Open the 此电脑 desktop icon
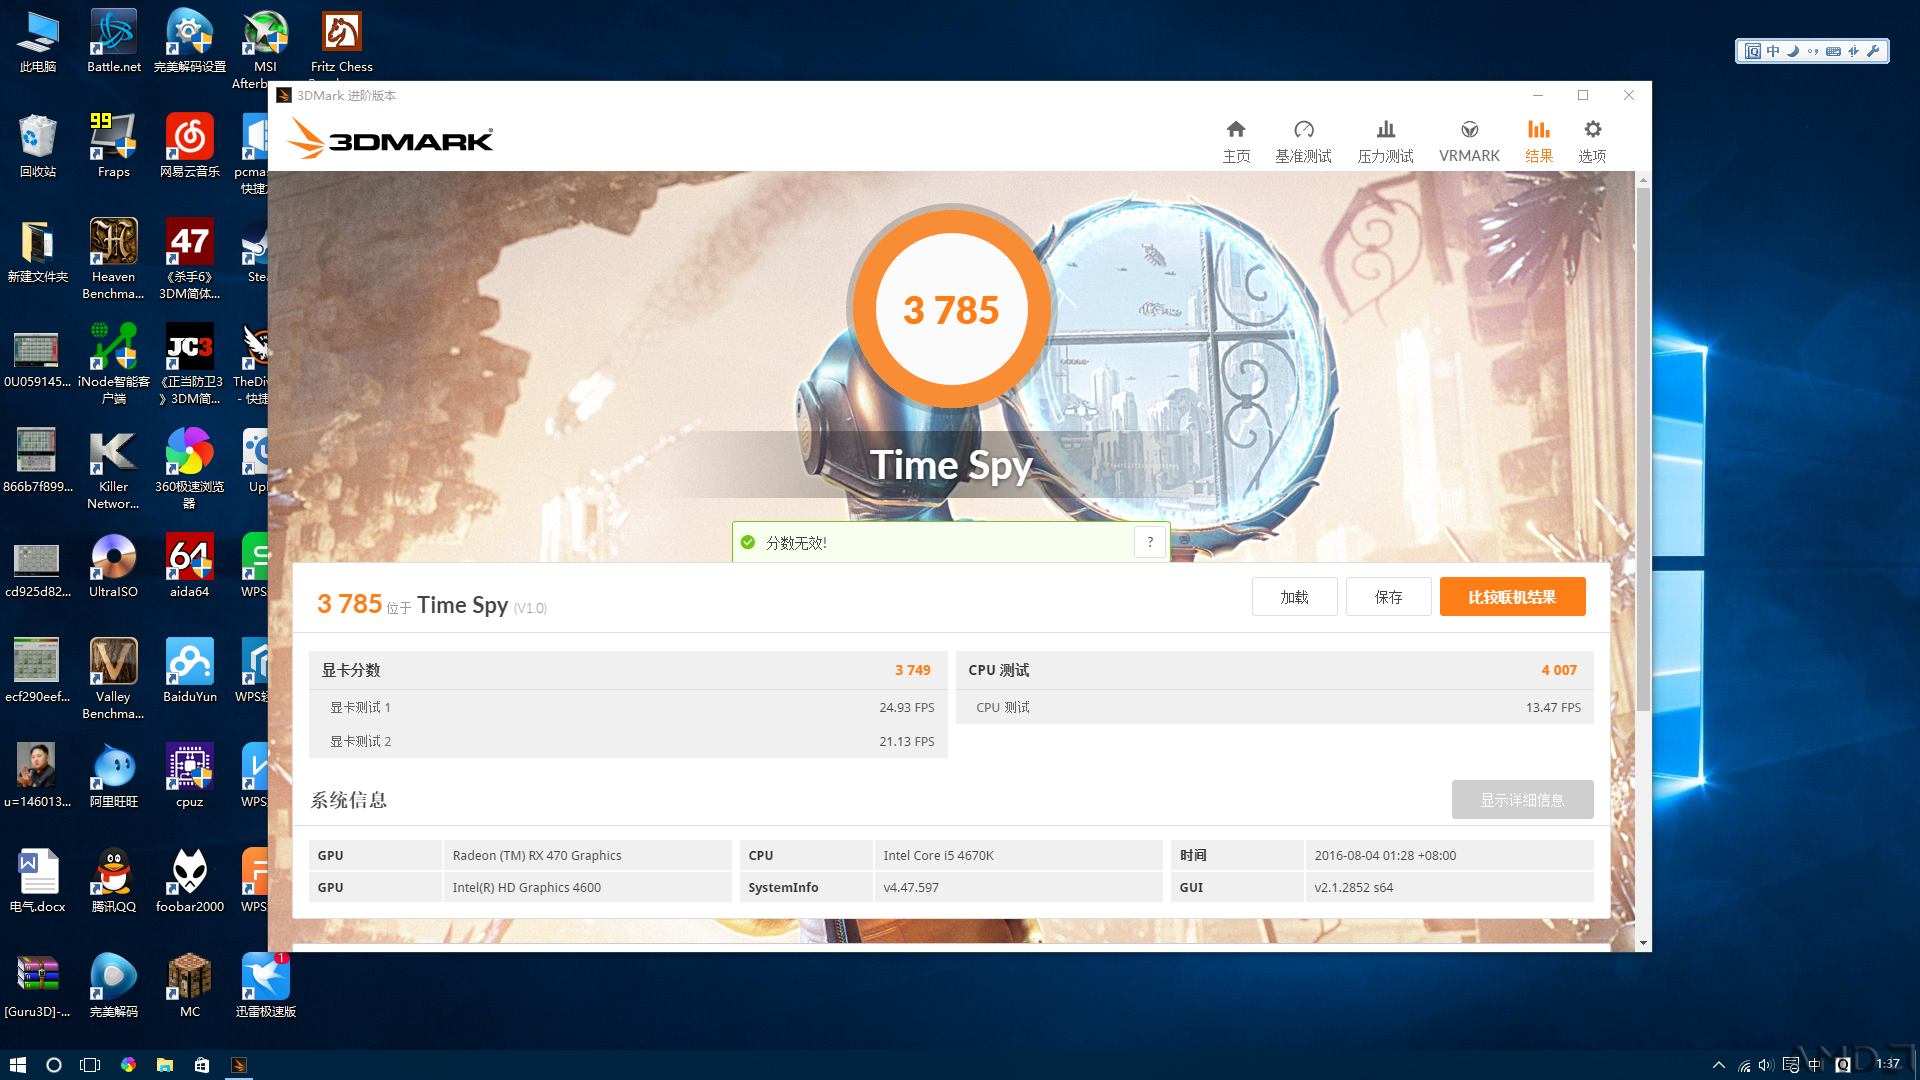The height and width of the screenshot is (1080, 1920). (37, 42)
